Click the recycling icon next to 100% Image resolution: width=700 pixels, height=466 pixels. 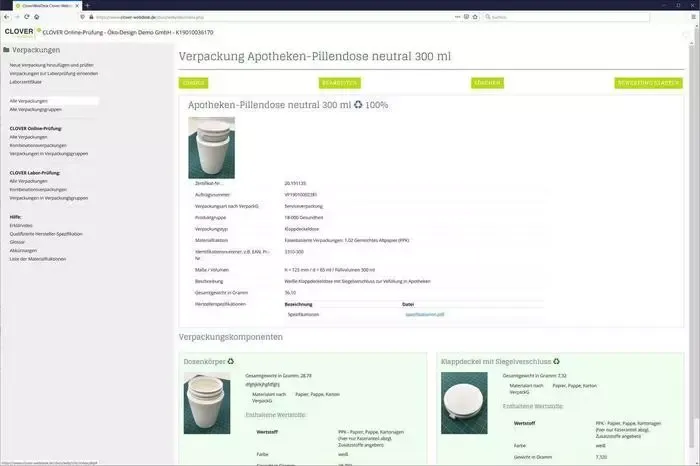[x=358, y=104]
